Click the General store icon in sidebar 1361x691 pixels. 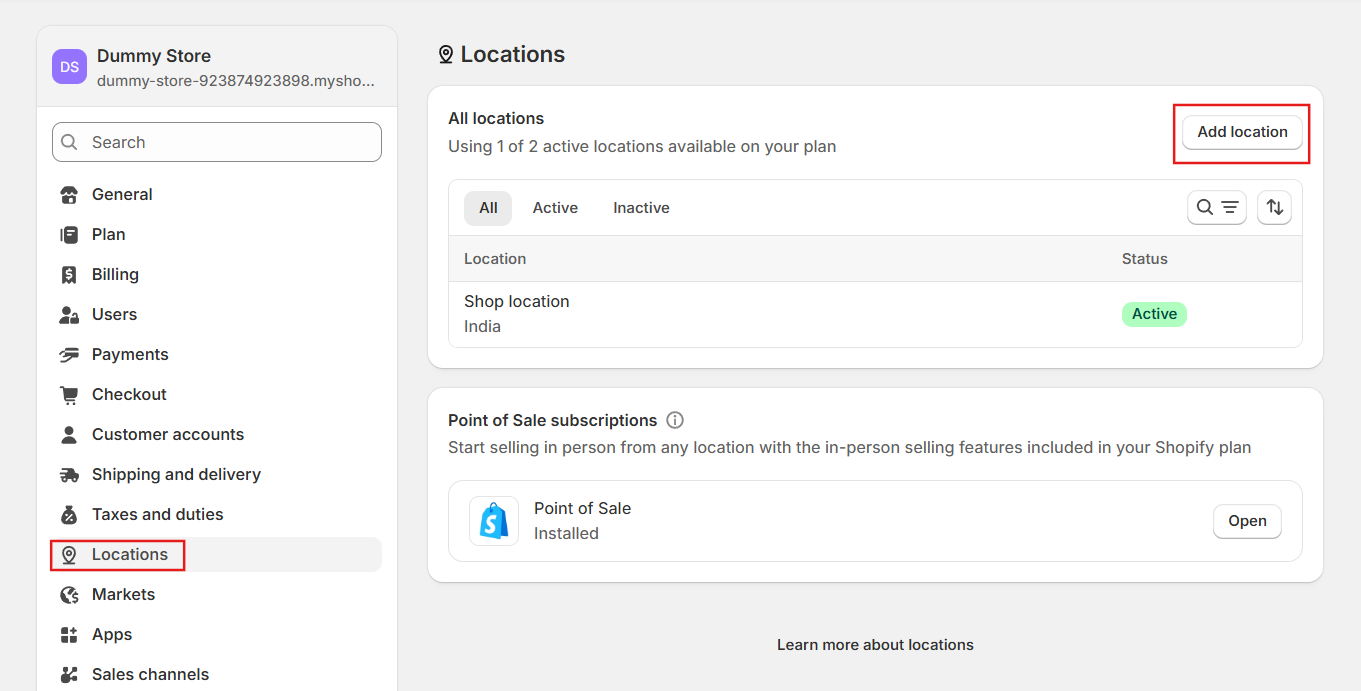[x=69, y=195]
